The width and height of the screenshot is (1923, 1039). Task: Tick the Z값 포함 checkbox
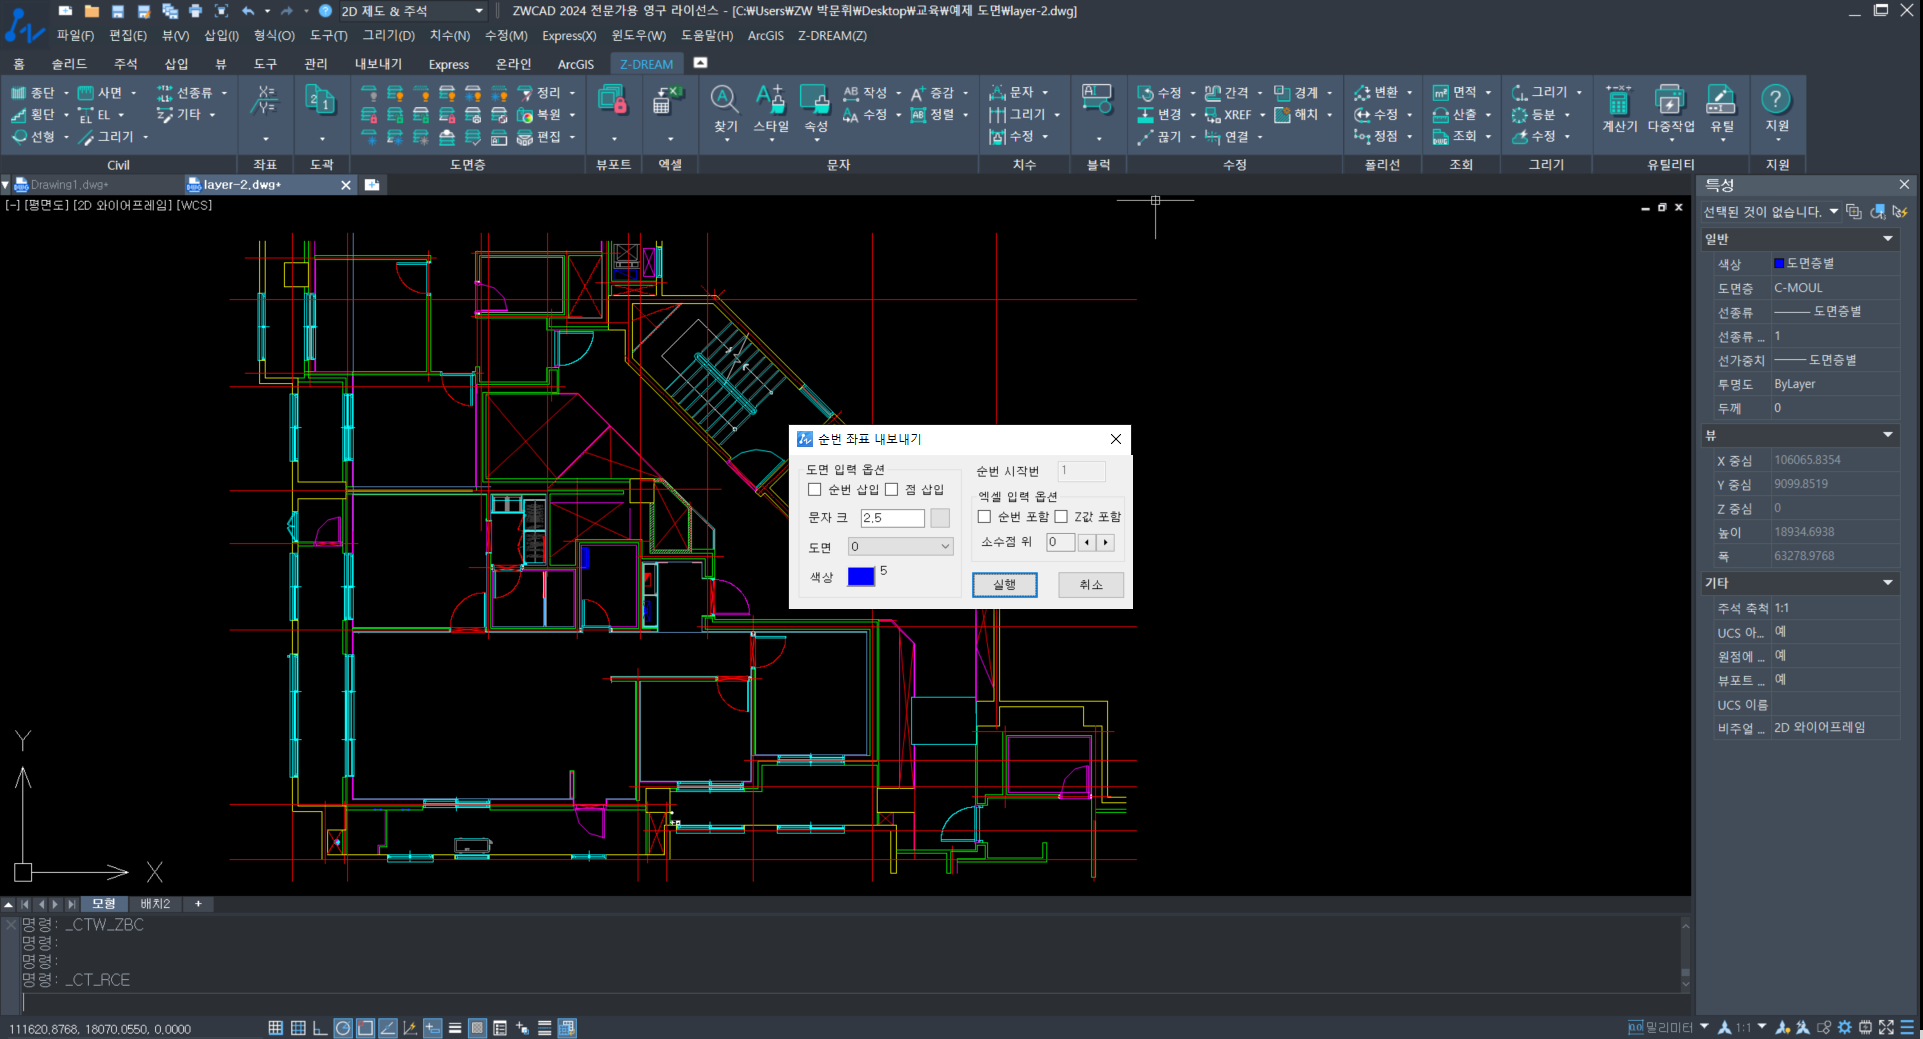1062,517
